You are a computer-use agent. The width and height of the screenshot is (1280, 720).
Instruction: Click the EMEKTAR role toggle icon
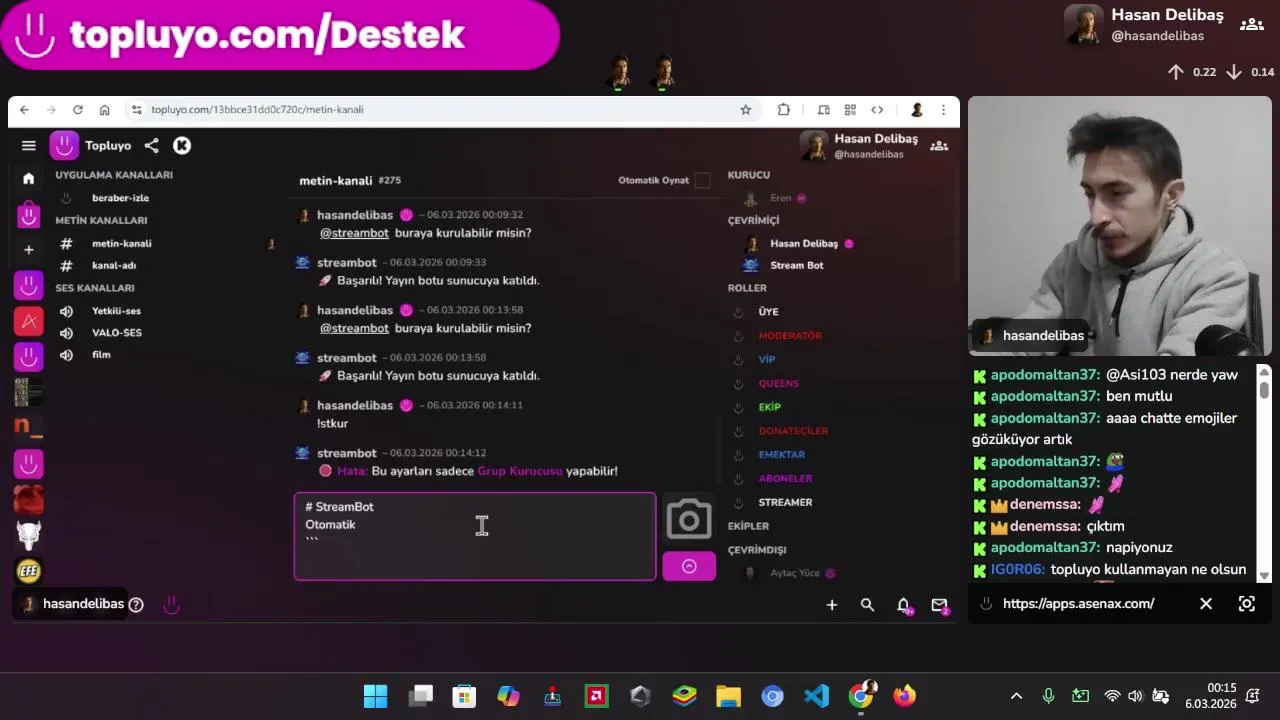739,455
